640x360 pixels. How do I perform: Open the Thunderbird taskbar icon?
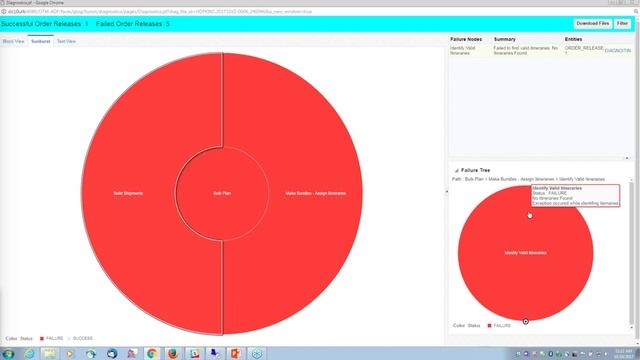[x=112, y=353]
